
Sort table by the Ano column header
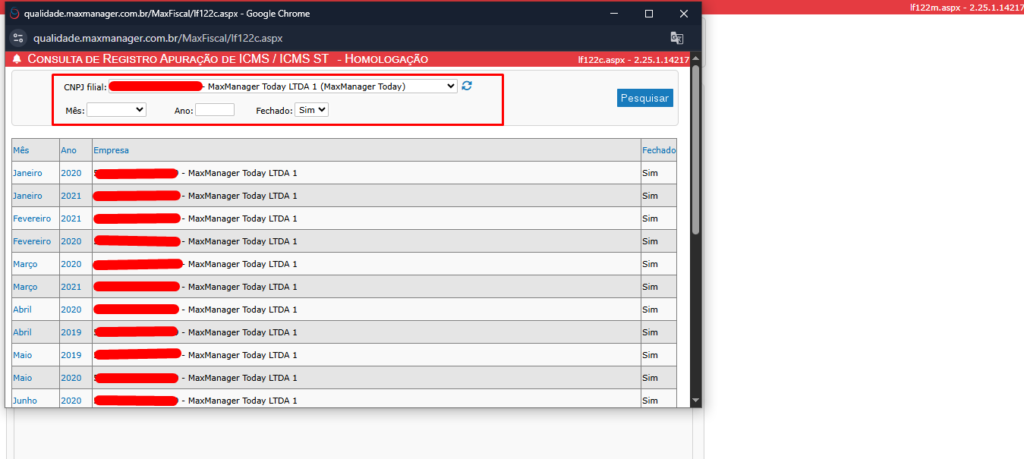pyautogui.click(x=68, y=150)
